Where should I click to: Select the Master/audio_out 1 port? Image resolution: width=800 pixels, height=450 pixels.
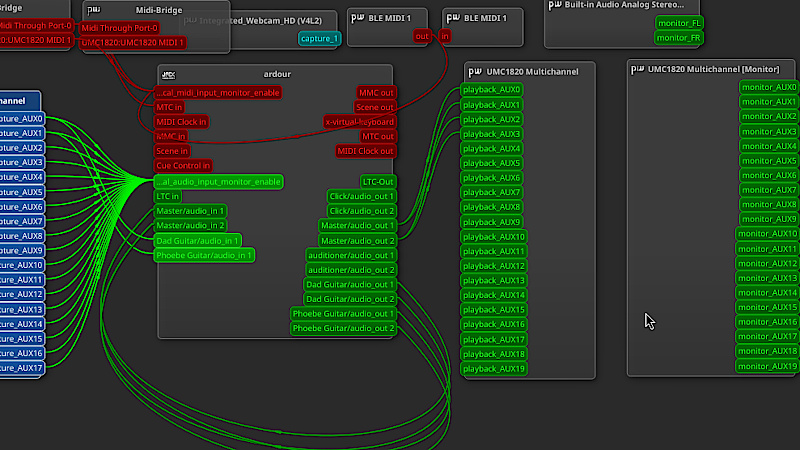tap(357, 225)
